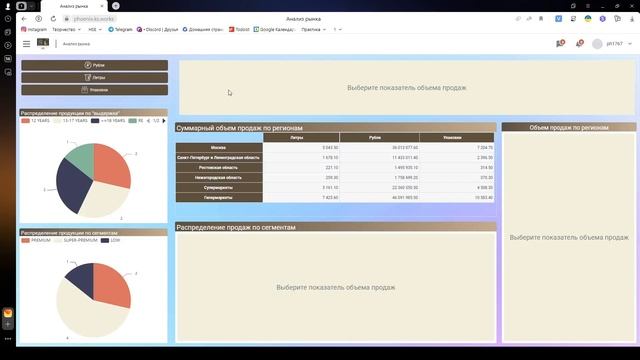Viewport: 640px width, 360px height.
Task: Close the Анализ рынка browser tab
Action: click(x=102, y=6)
